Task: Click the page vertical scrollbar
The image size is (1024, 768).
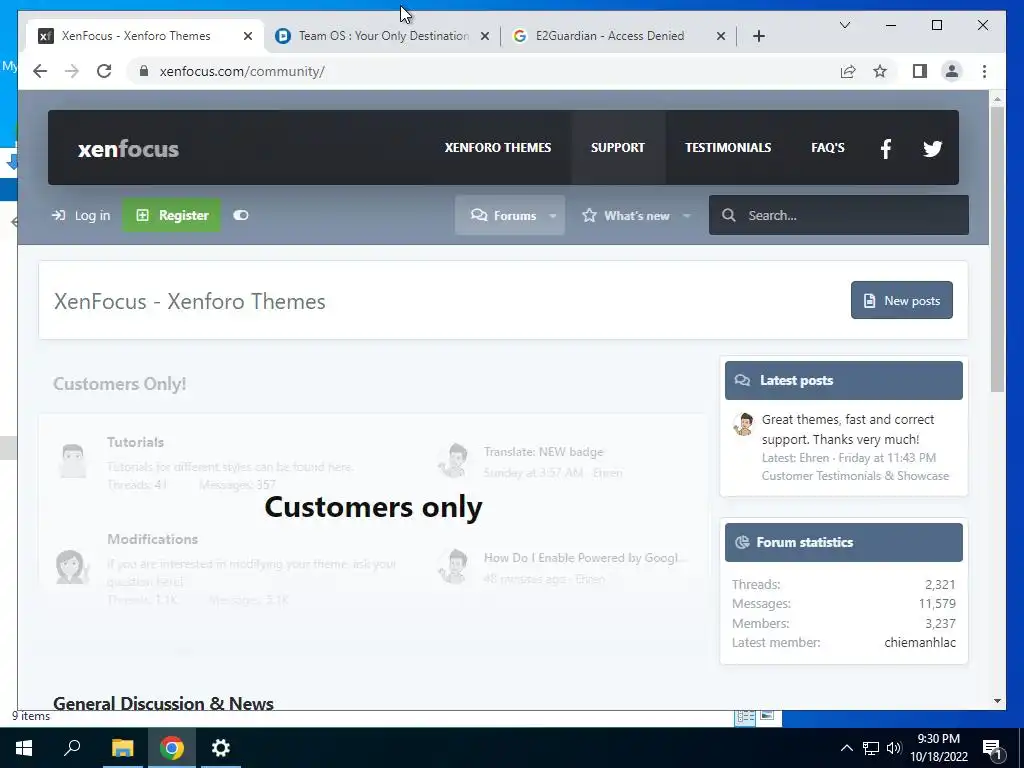Action: point(997,248)
